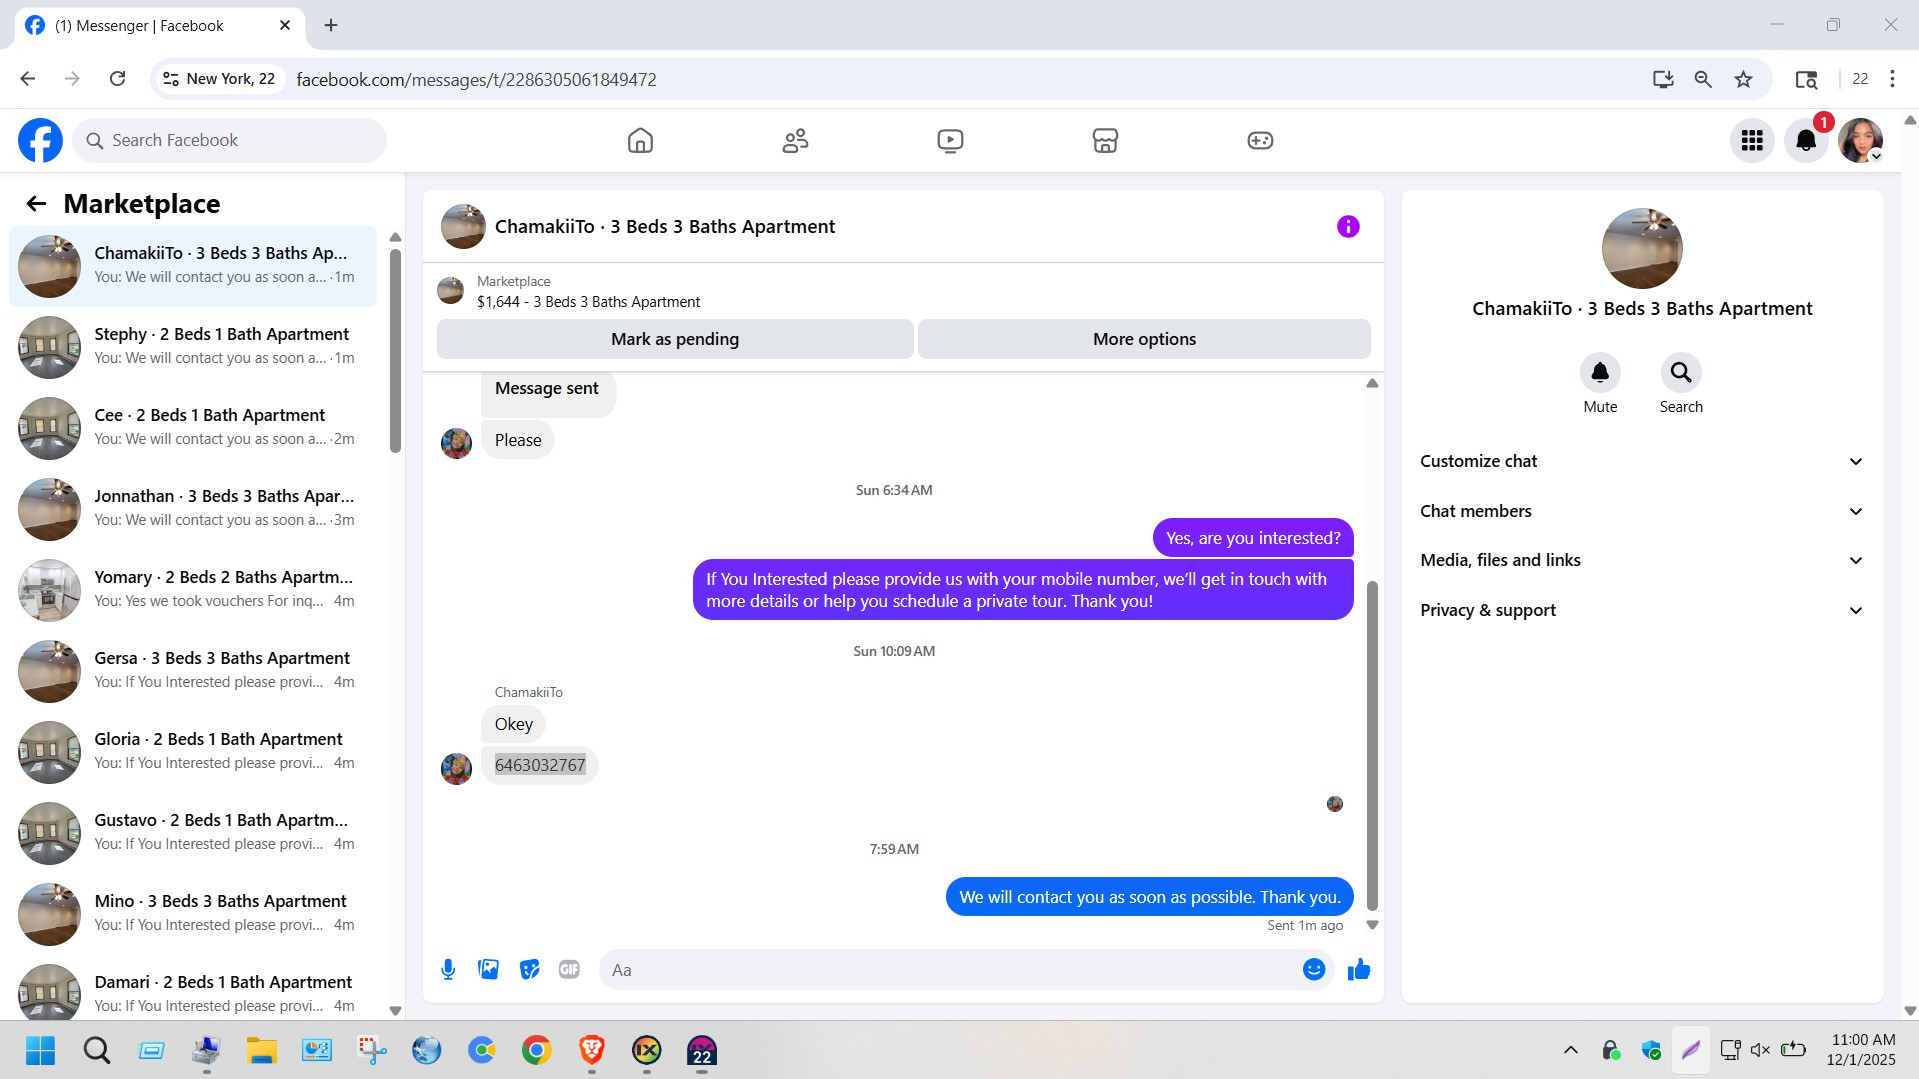Click the large listing photo in chat details
Image resolution: width=1919 pixels, height=1079 pixels.
(x=1642, y=248)
